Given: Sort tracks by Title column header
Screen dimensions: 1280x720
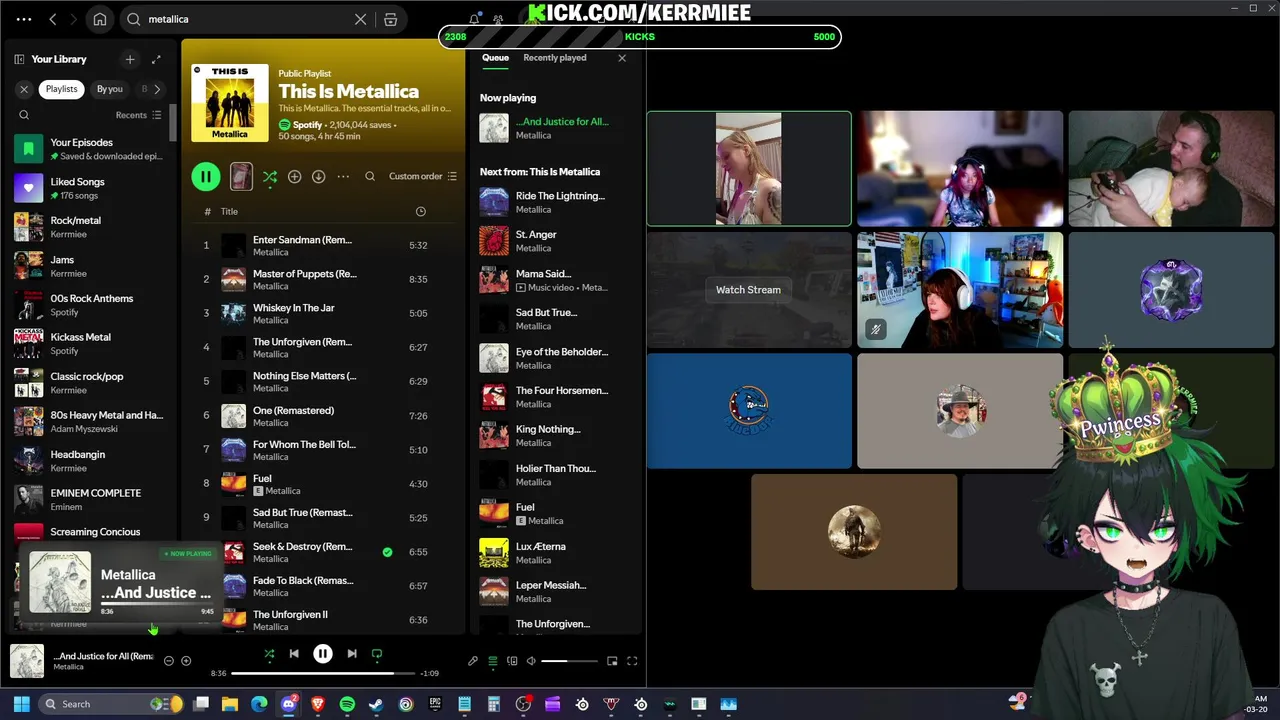Looking at the screenshot, I should click(x=229, y=211).
